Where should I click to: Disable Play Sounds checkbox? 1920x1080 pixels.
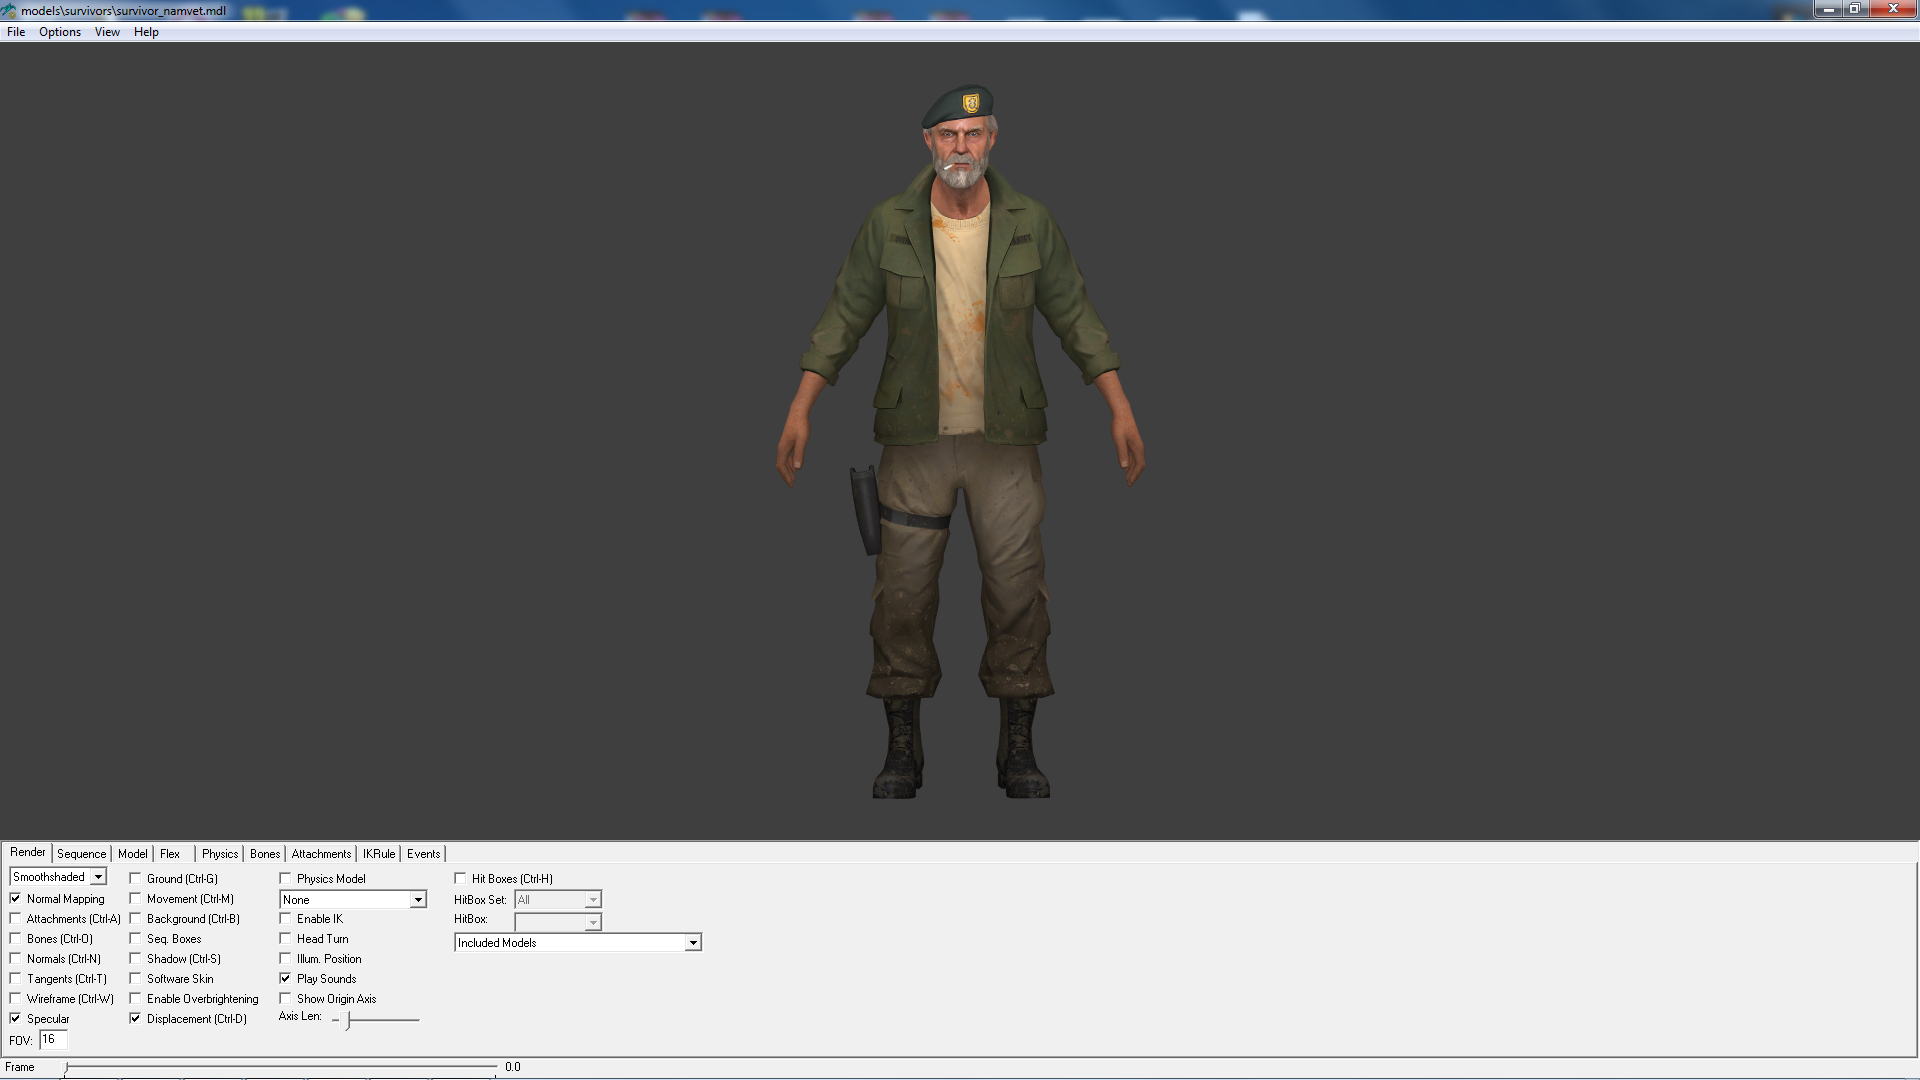coord(286,979)
